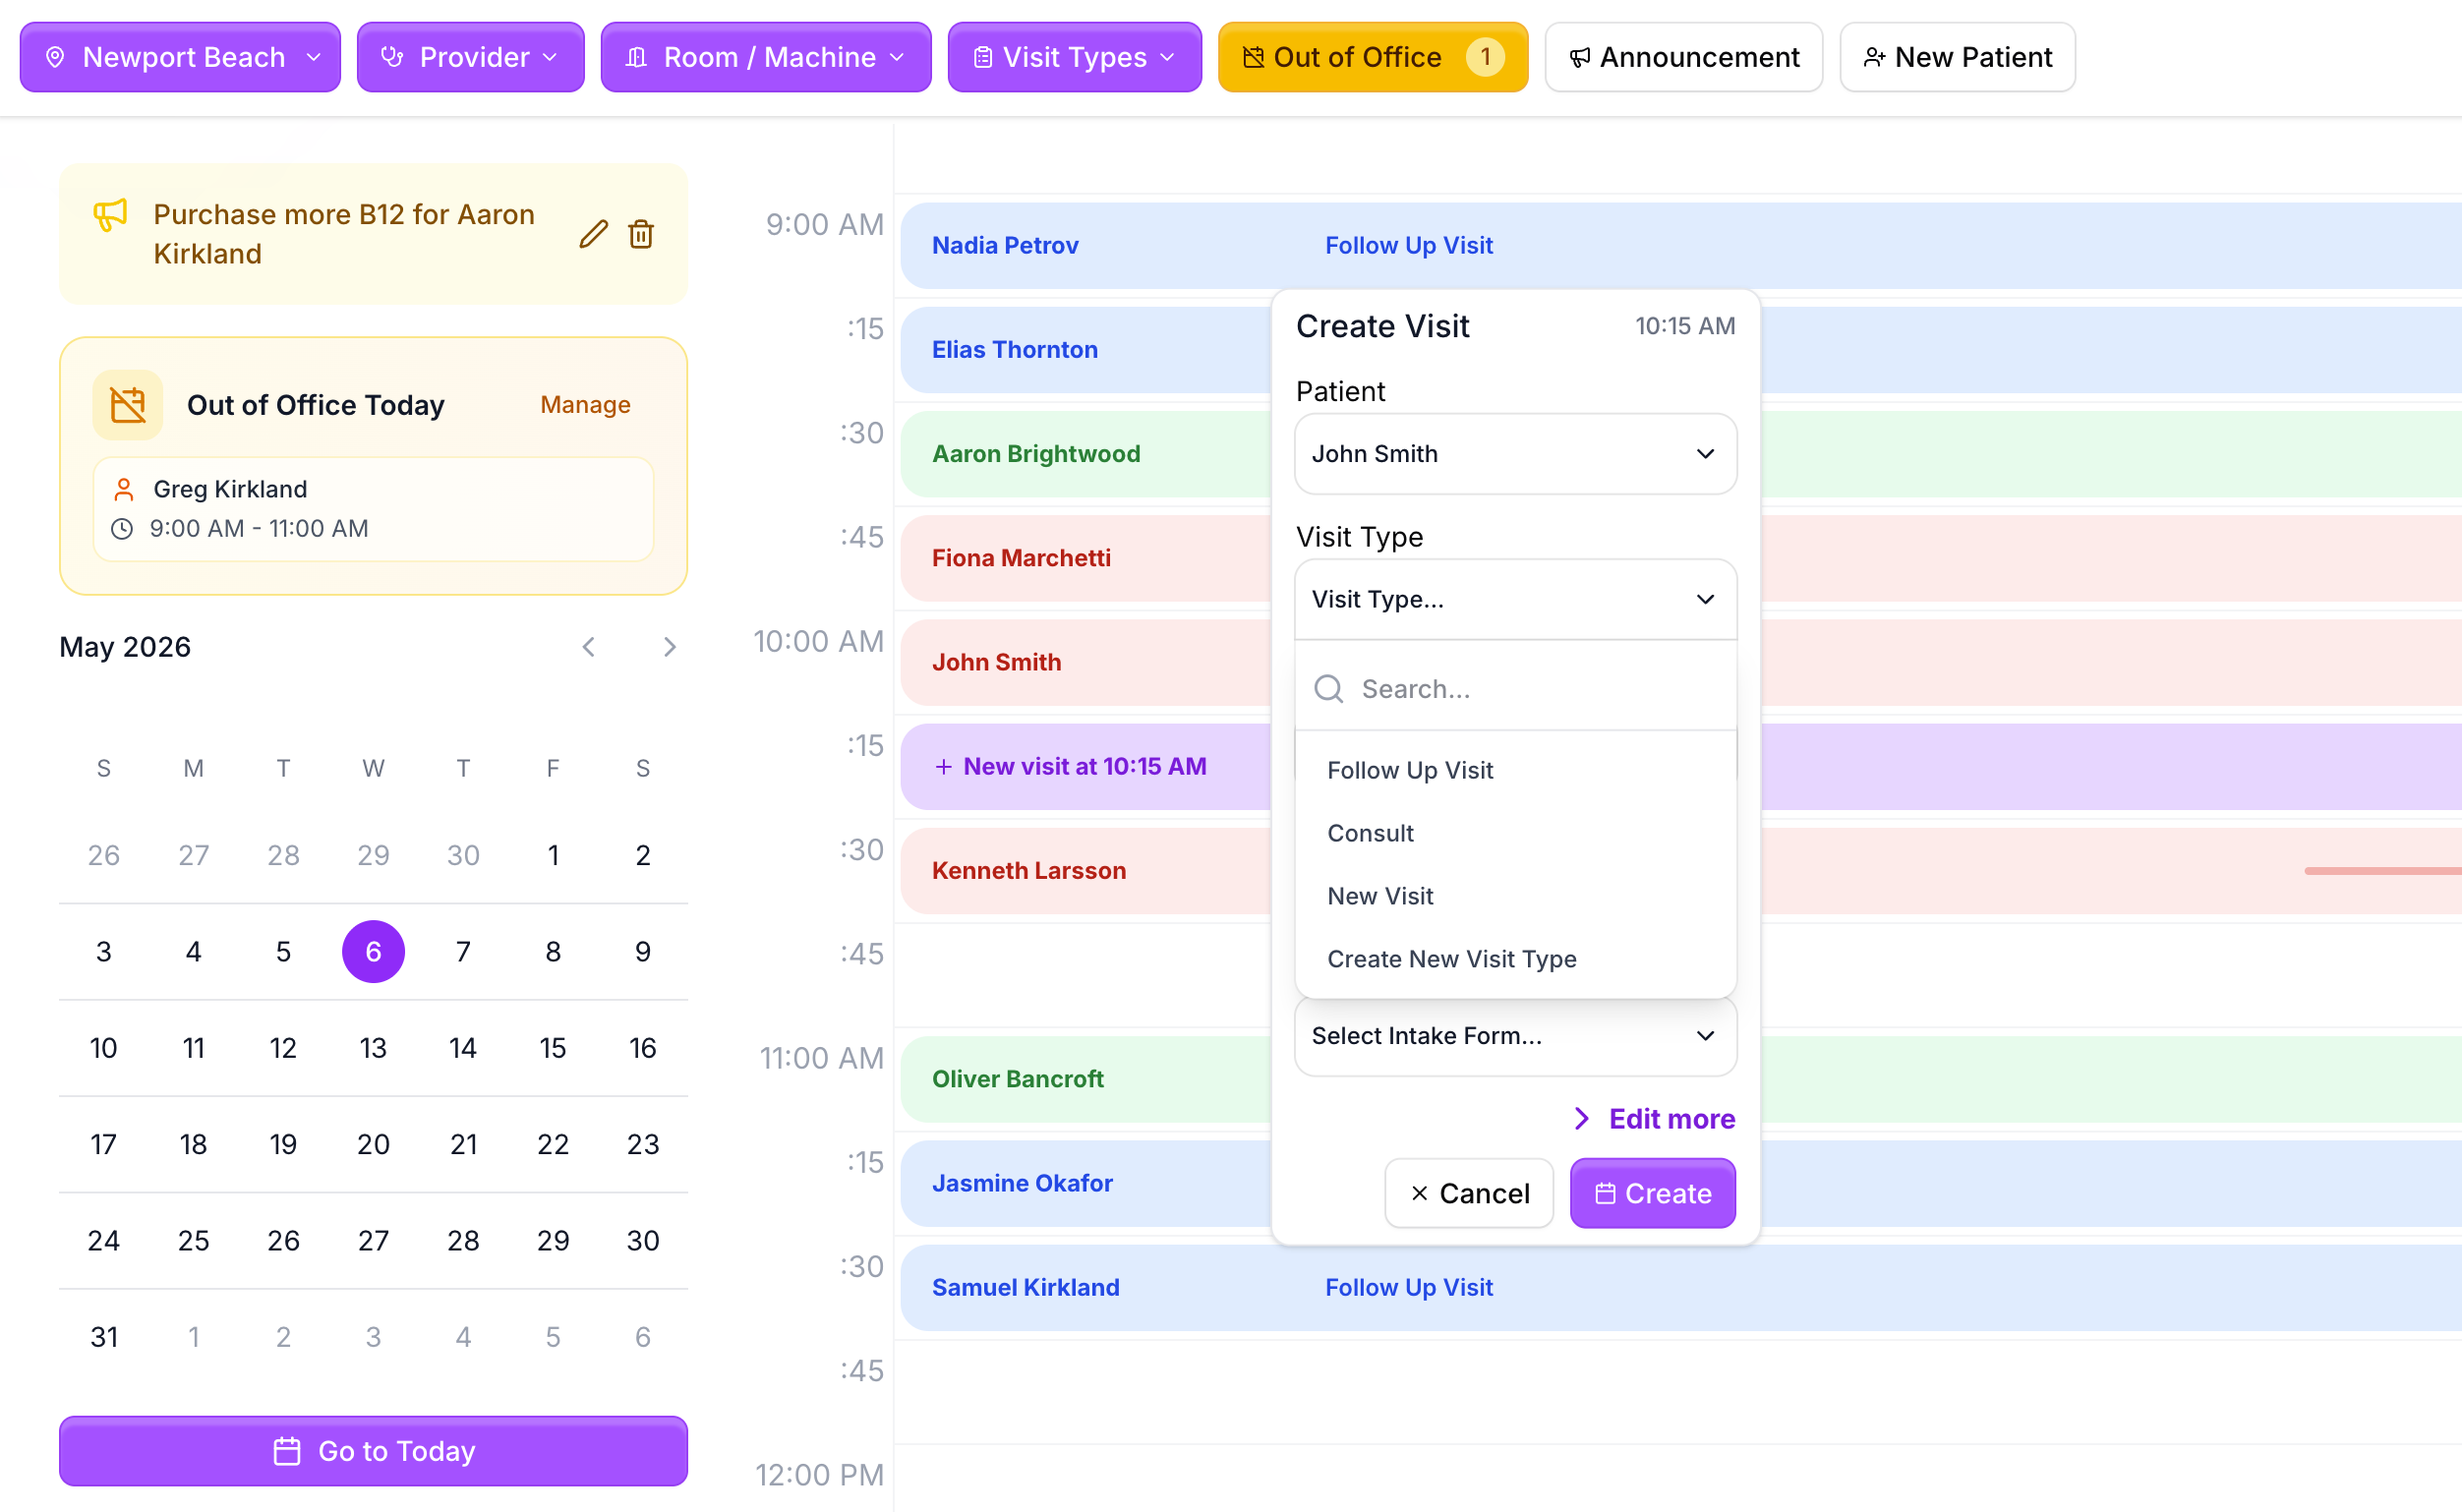Click the Out of Office Today calendar icon
Screen dimensions: 2462x1512
[128, 405]
